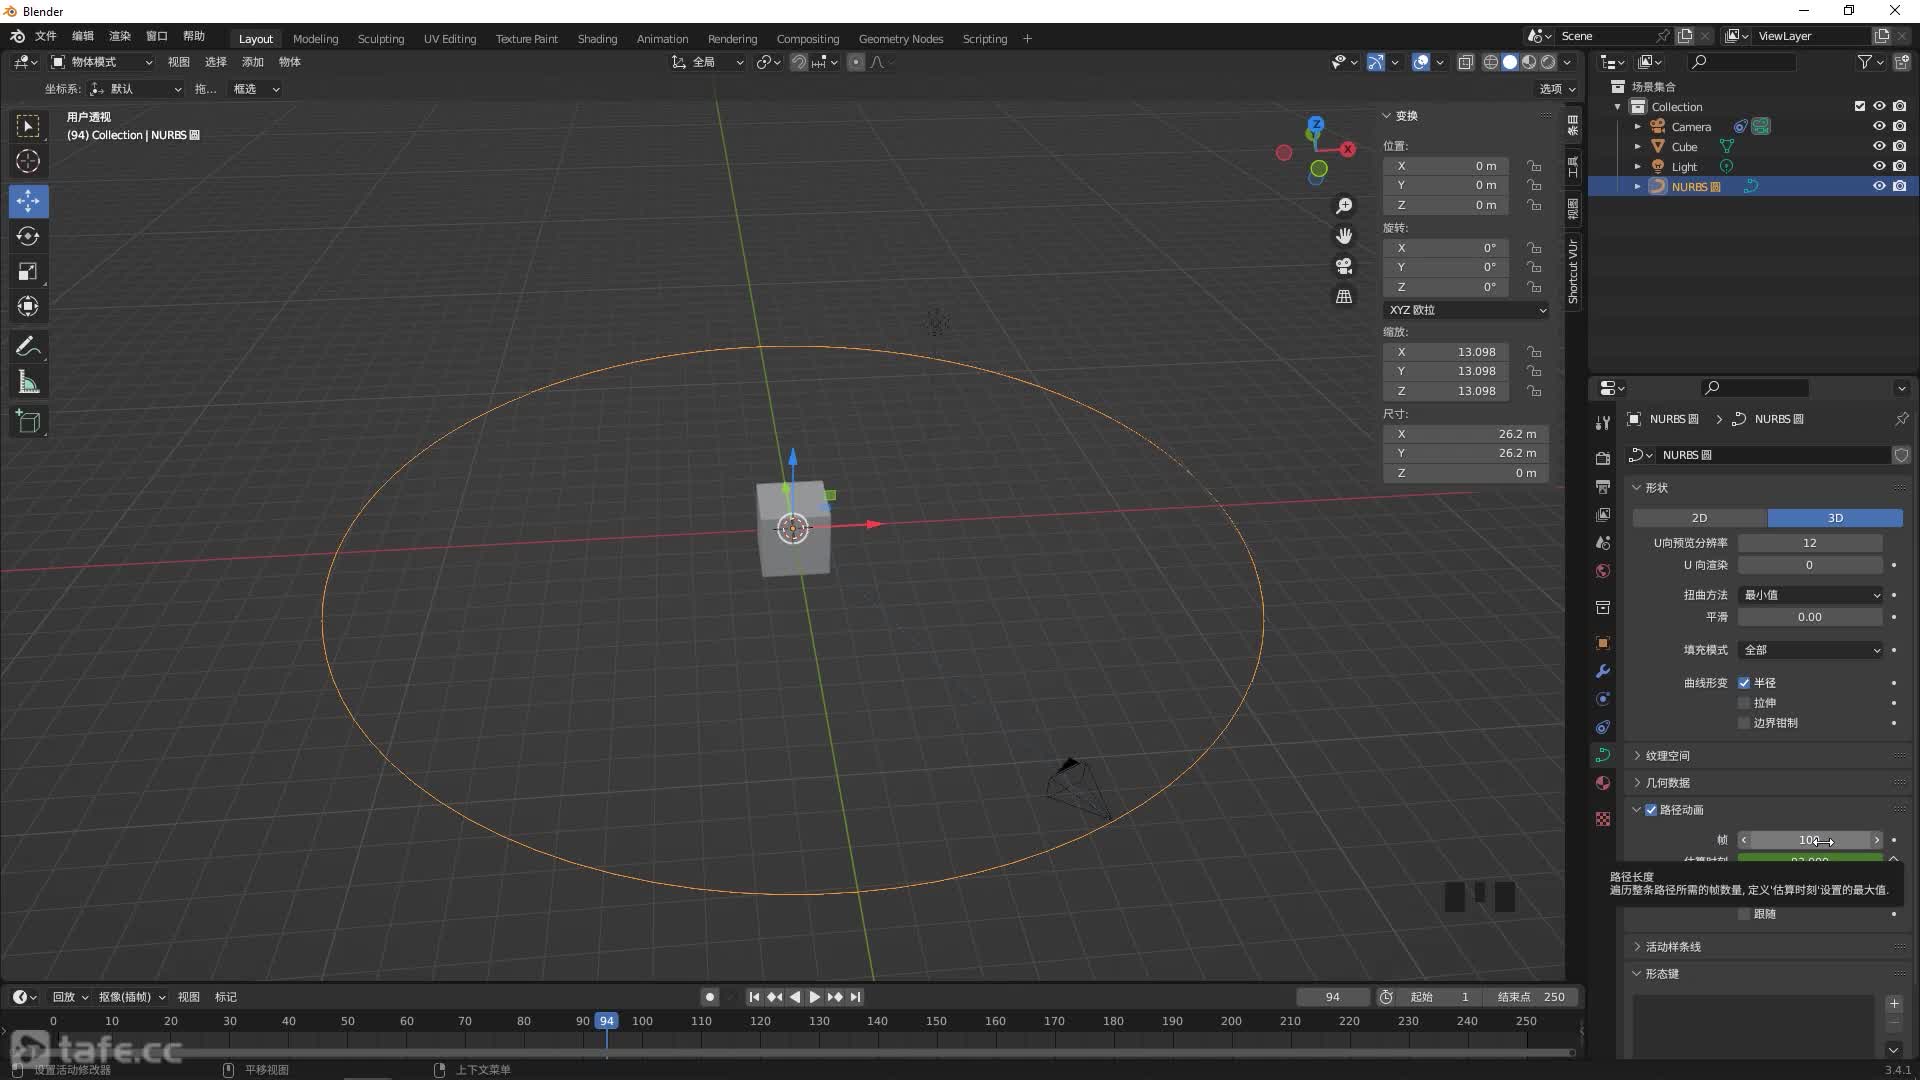The height and width of the screenshot is (1080, 1920).
Task: Open the Modifiers properties wrench icon
Action: click(1603, 671)
